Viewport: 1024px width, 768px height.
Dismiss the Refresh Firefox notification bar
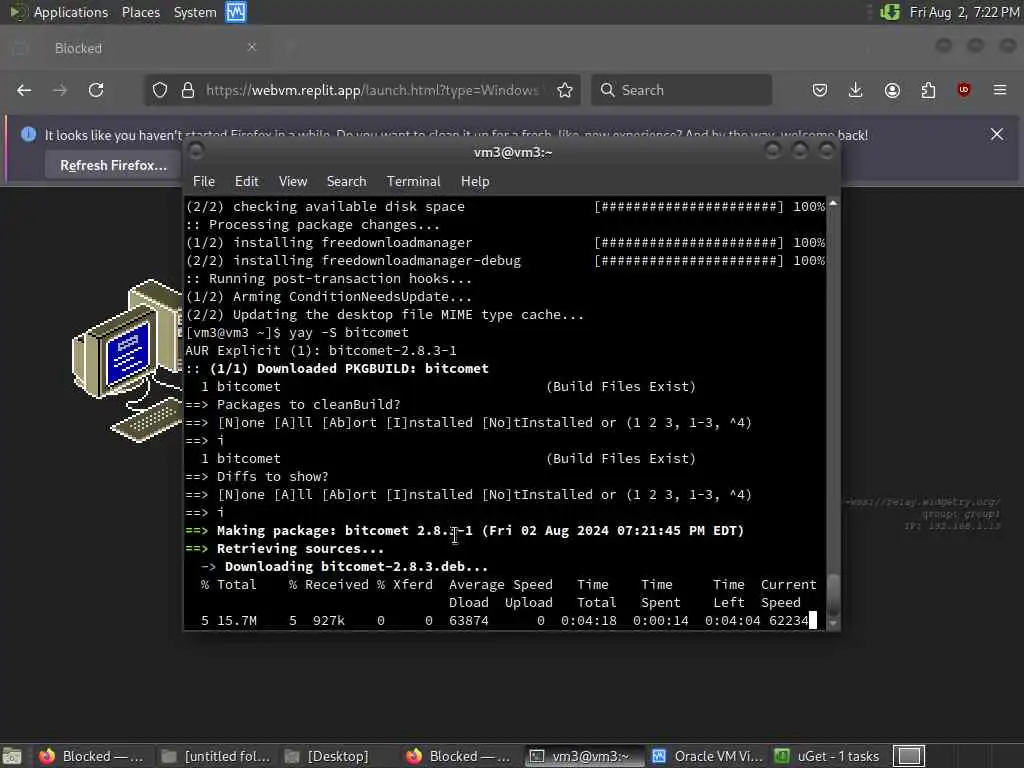point(997,135)
